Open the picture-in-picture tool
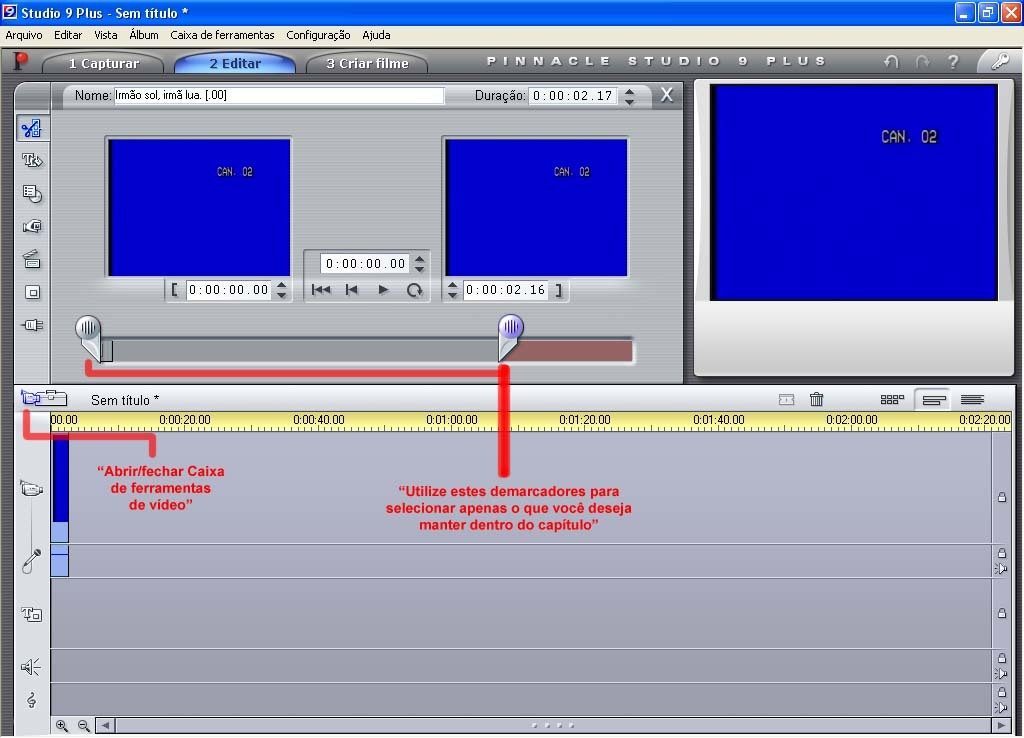This screenshot has height=738, width=1024. (31, 292)
